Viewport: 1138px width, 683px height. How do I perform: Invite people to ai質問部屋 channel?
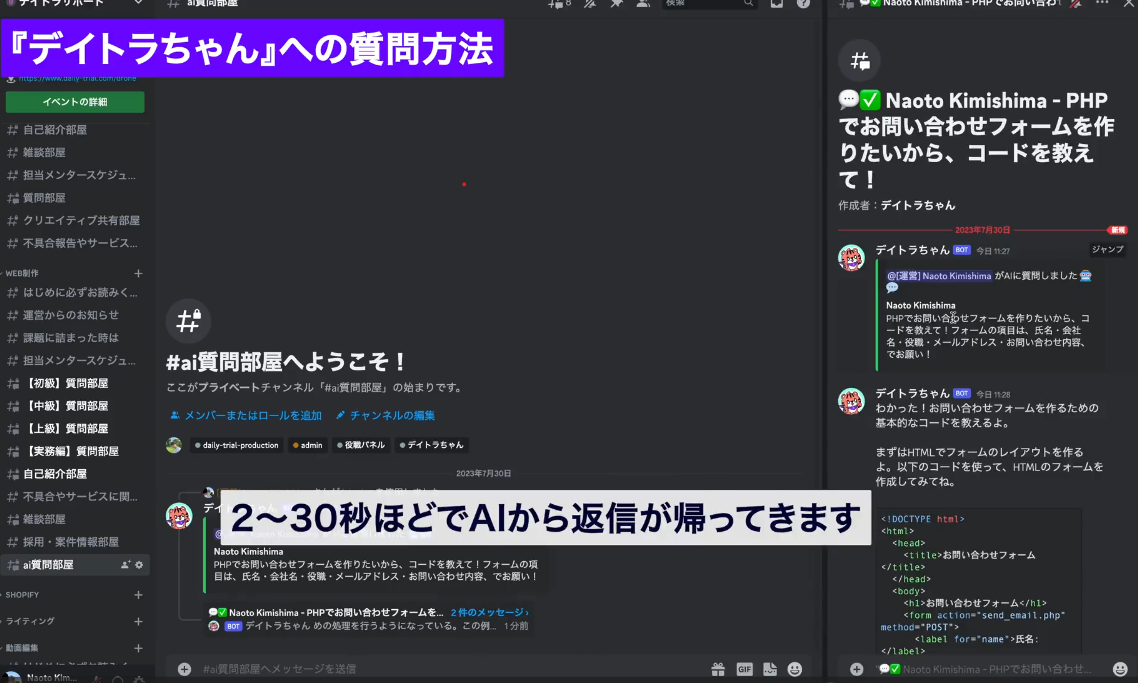click(125, 565)
